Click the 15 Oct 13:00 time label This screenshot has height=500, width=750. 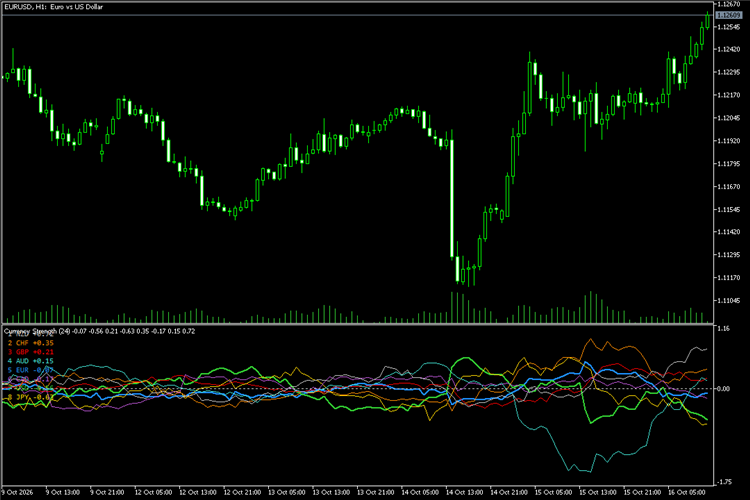598,492
